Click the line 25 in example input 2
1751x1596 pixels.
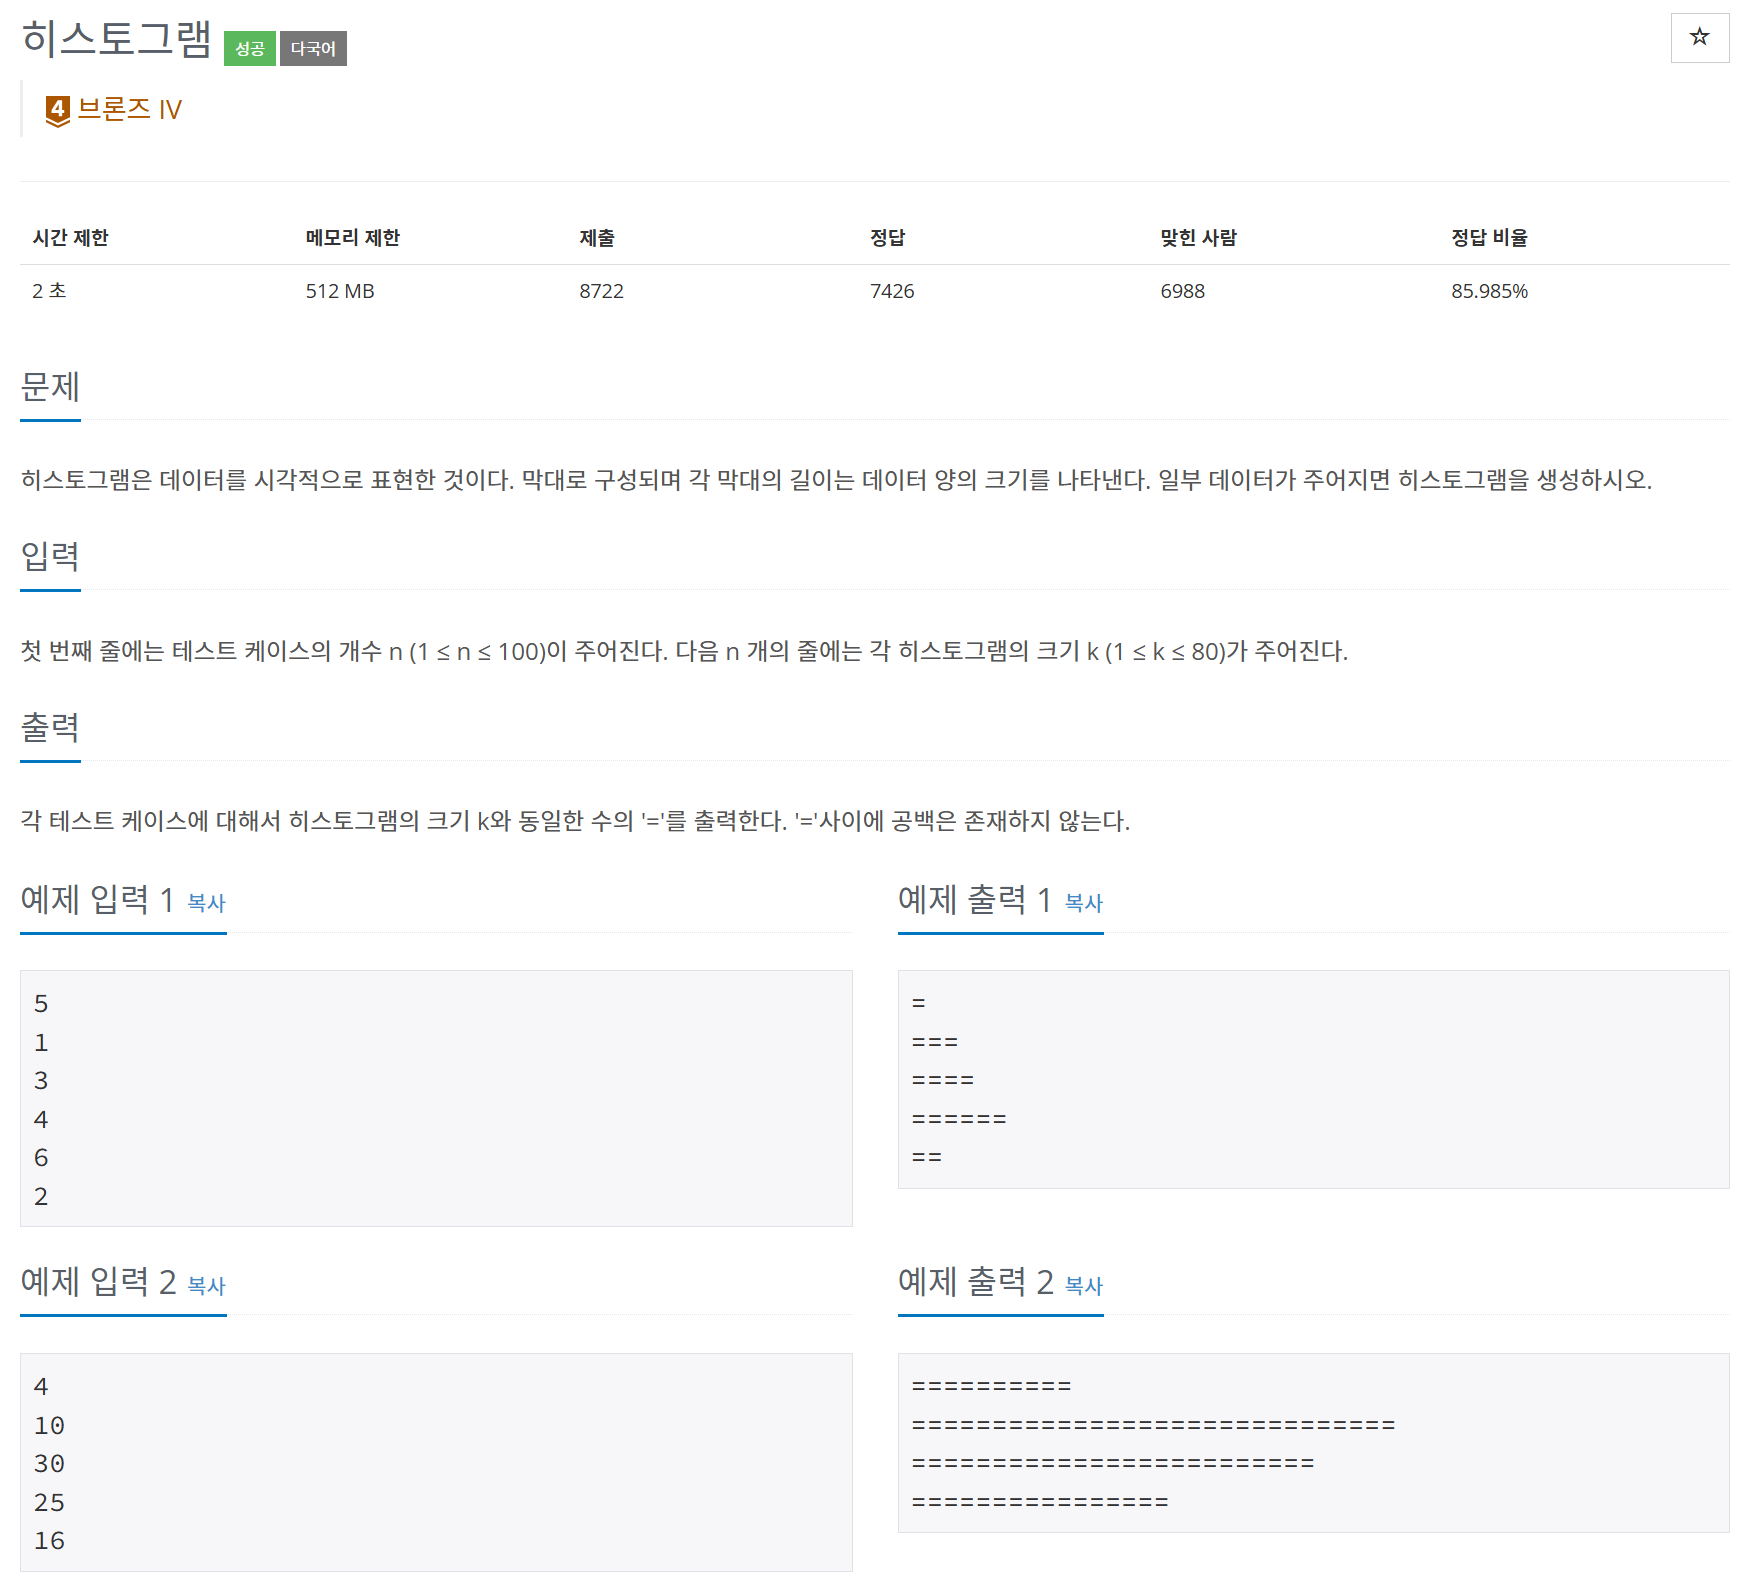[49, 1503]
